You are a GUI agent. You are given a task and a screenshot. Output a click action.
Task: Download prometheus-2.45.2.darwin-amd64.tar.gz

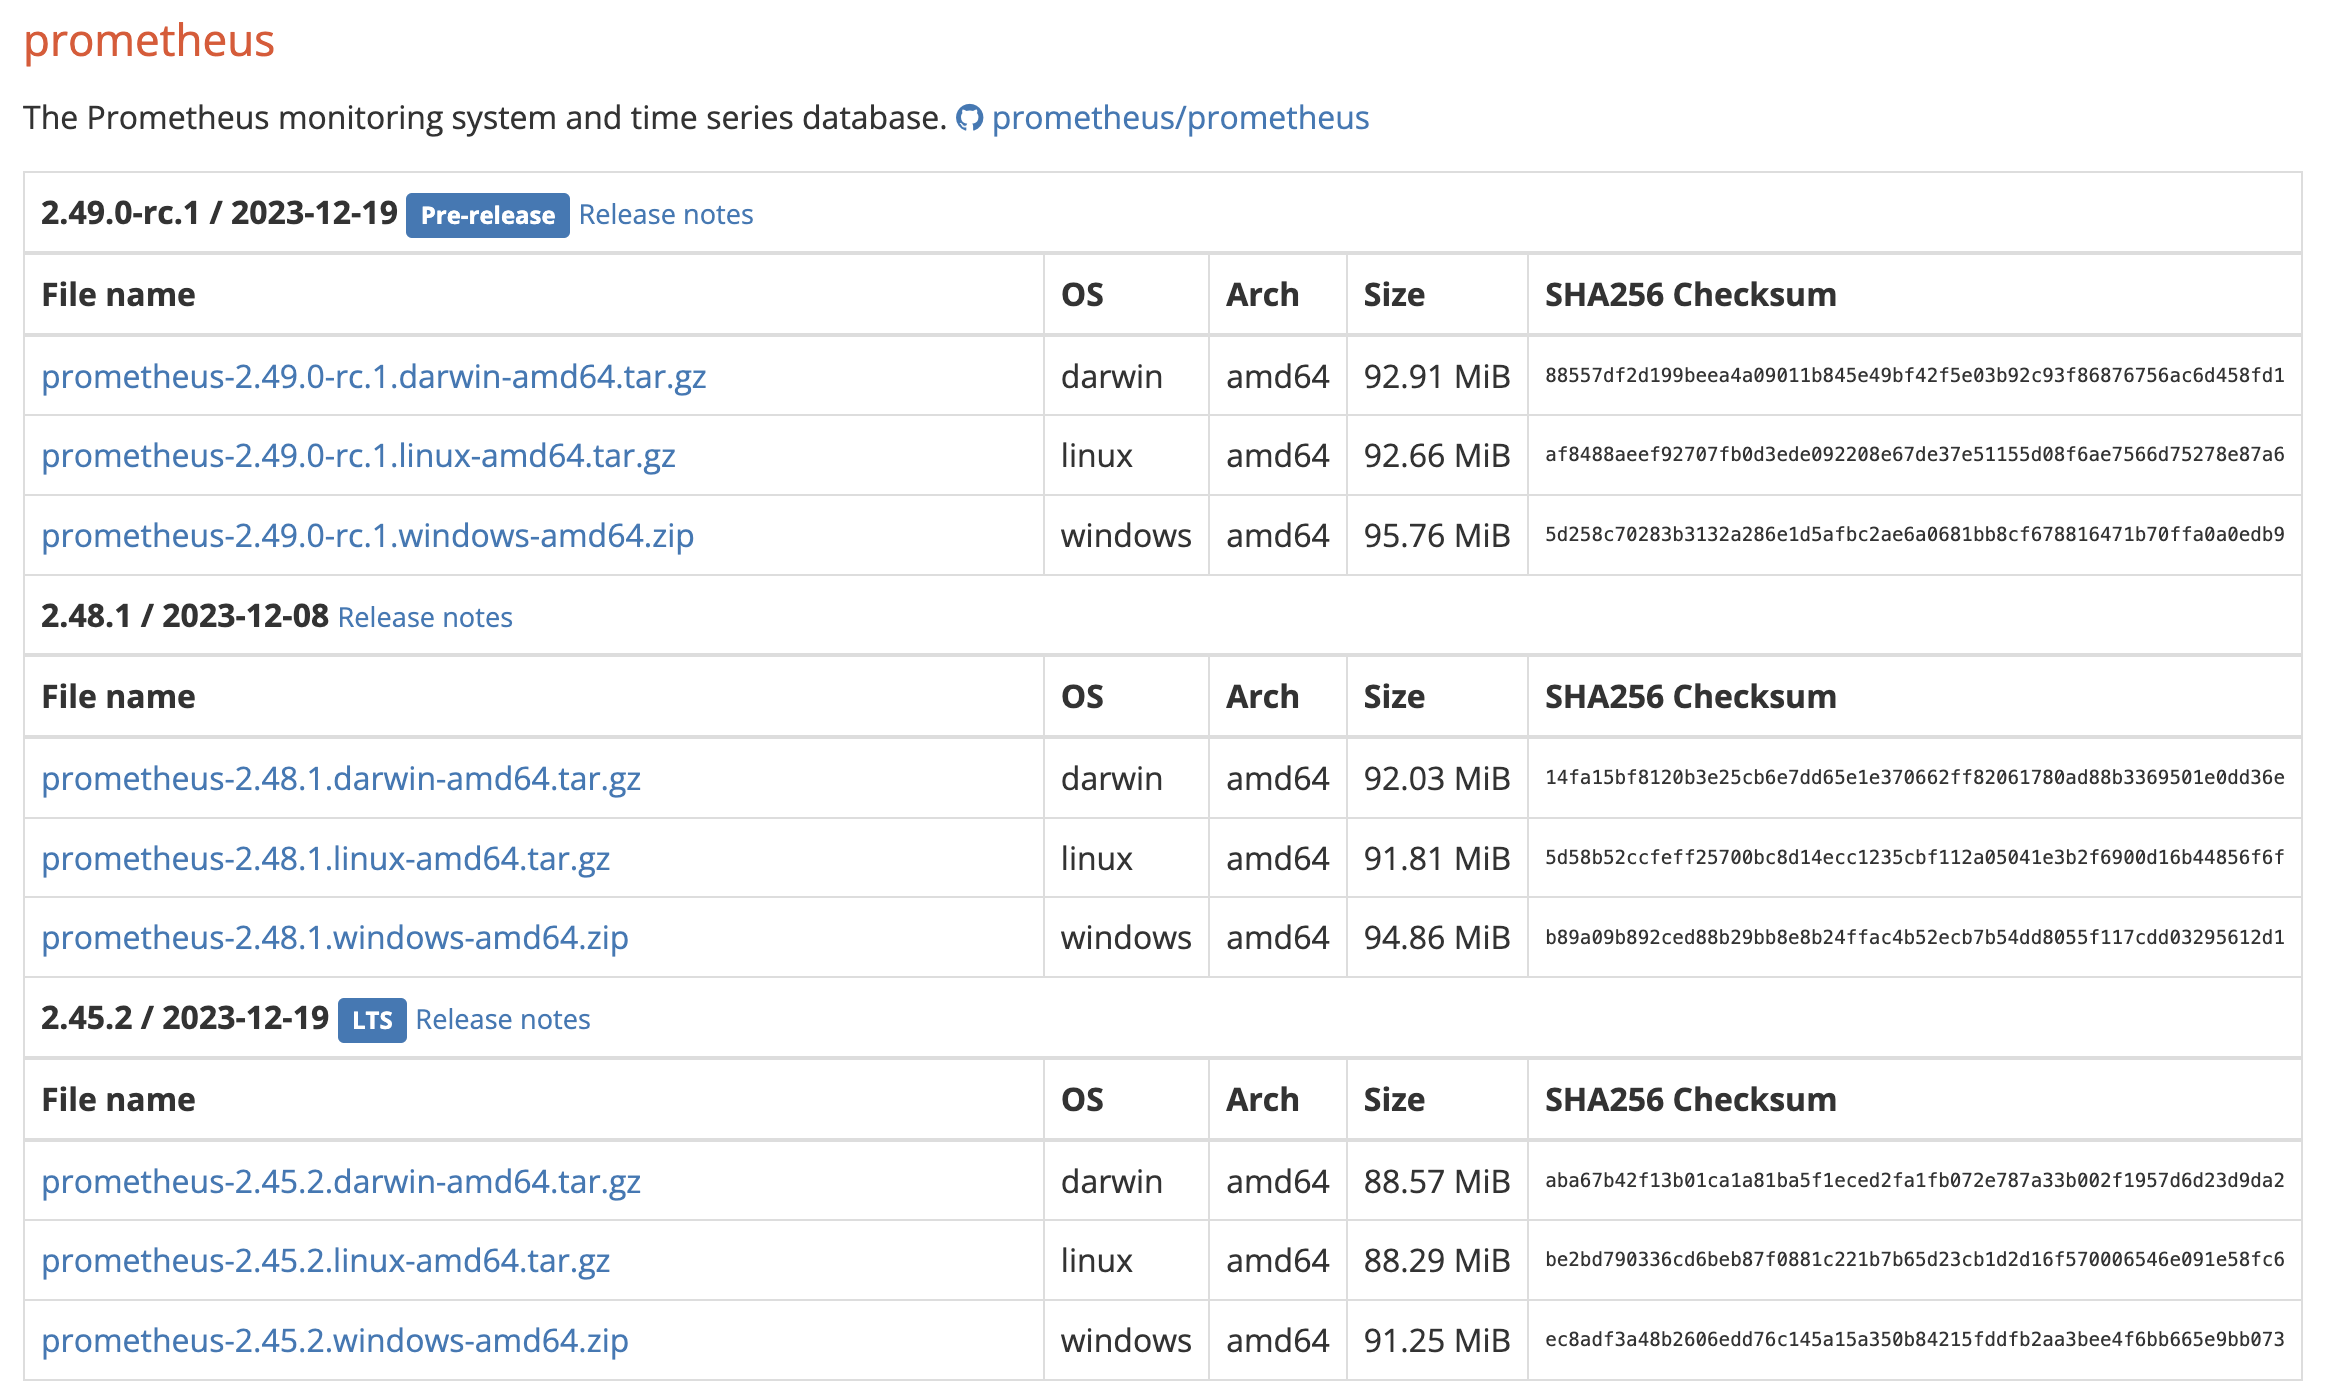pyautogui.click(x=340, y=1181)
